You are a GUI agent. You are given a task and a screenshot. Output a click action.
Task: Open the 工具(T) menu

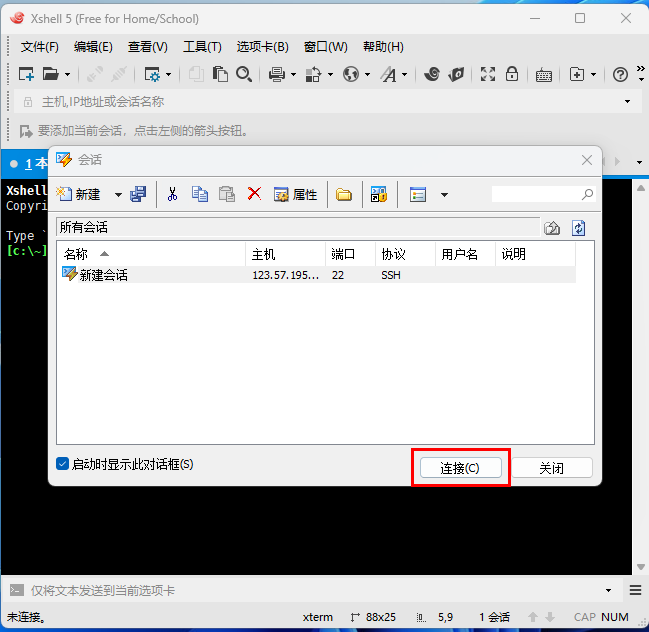(x=202, y=47)
